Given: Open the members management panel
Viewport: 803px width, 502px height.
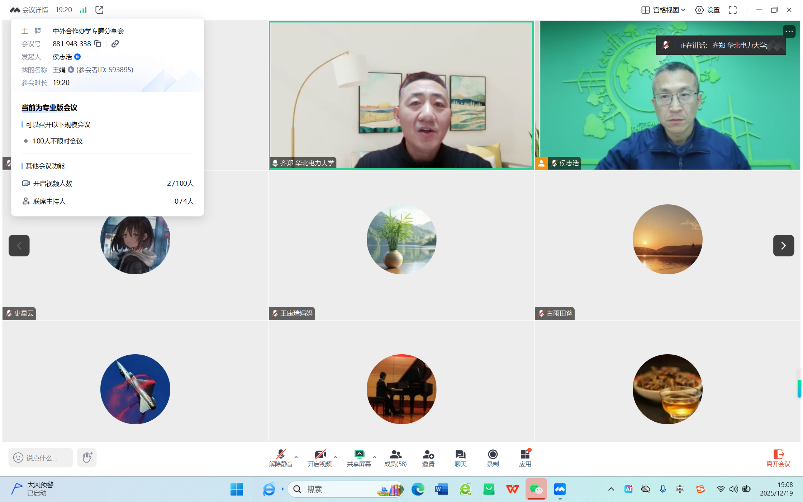Looking at the screenshot, I should coord(396,457).
